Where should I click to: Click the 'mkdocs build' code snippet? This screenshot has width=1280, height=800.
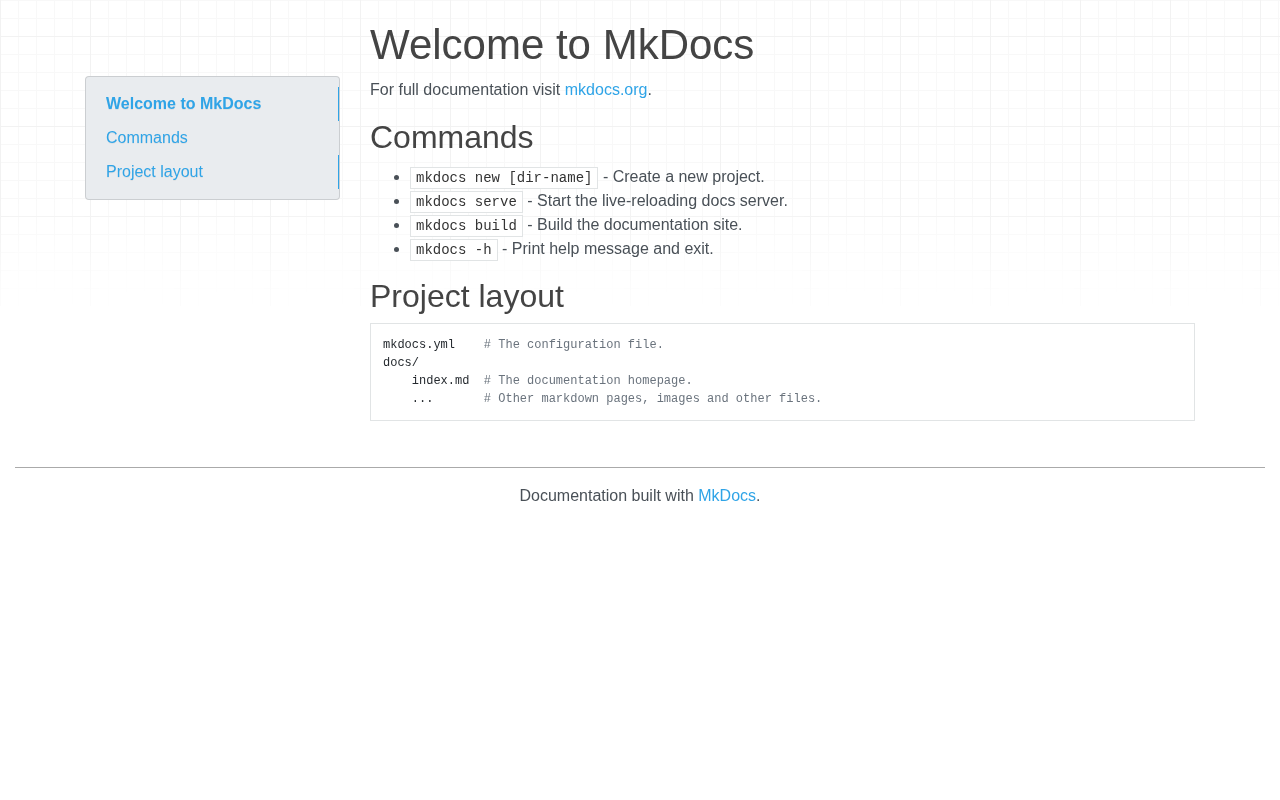pyautogui.click(x=466, y=226)
